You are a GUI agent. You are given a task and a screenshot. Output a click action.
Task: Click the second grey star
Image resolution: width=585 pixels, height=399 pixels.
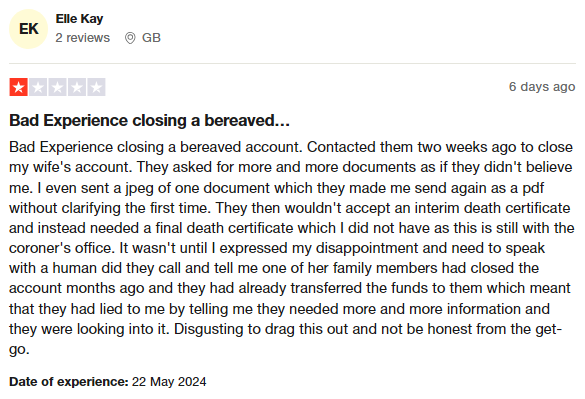[x=38, y=87]
